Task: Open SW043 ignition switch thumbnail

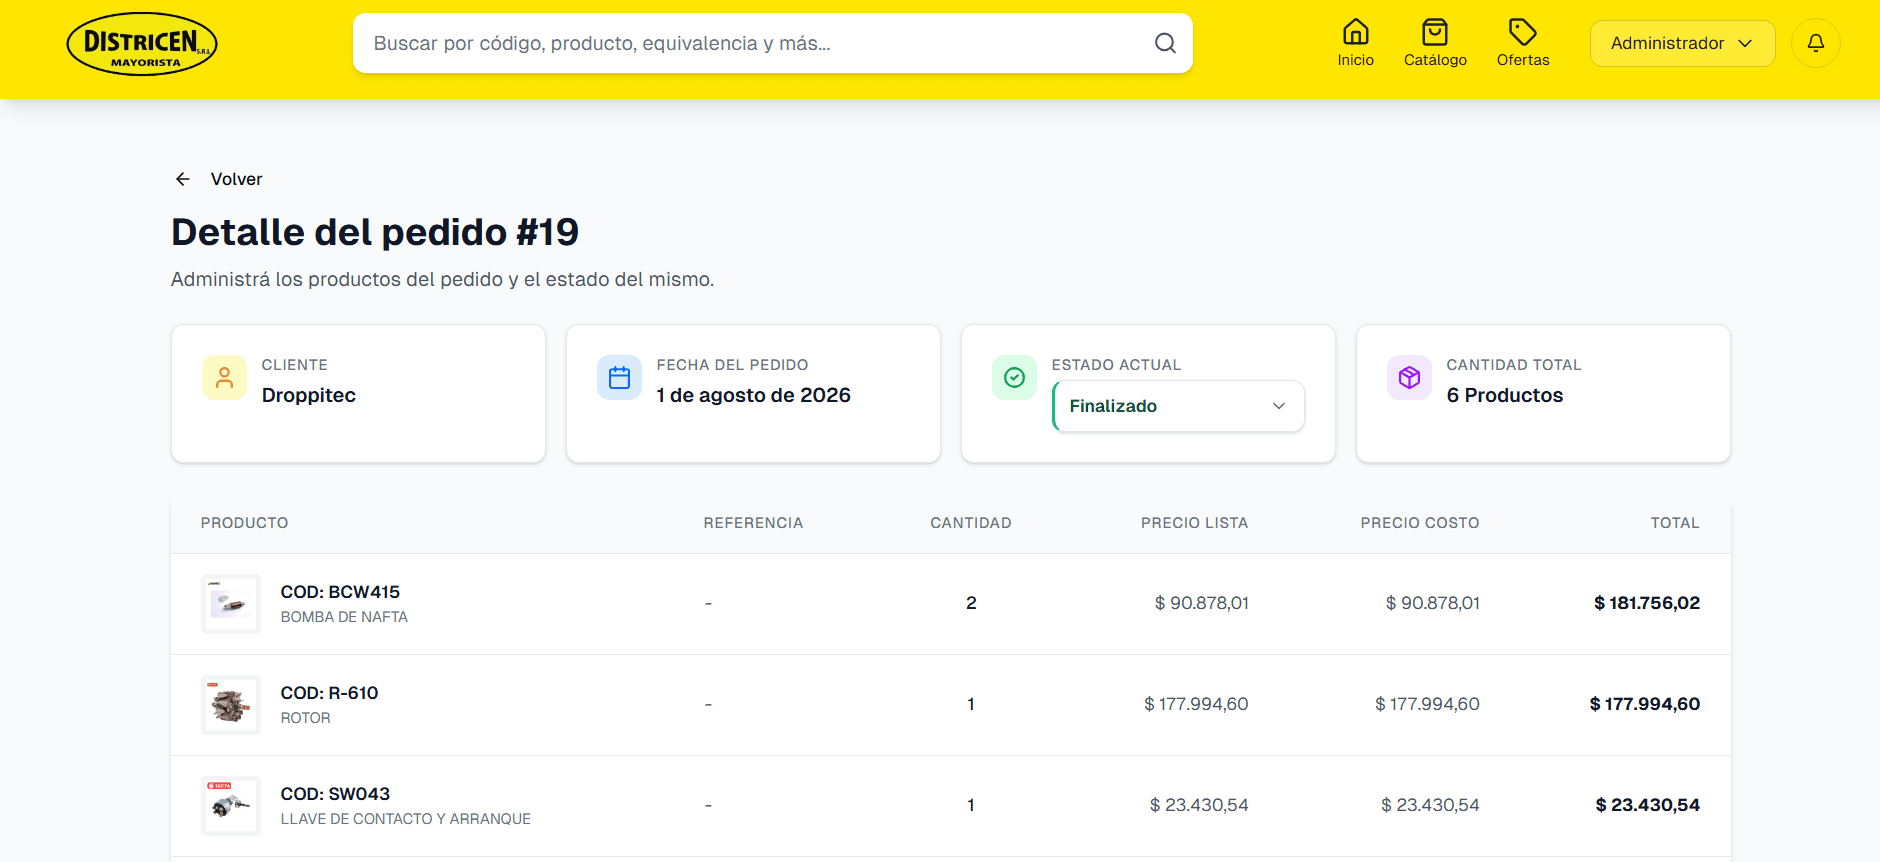Action: tap(231, 806)
